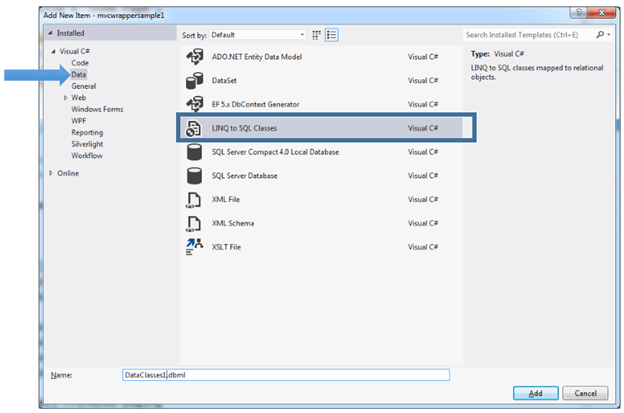Select the Data category in tree
The width and height of the screenshot is (624, 413).
point(79,75)
